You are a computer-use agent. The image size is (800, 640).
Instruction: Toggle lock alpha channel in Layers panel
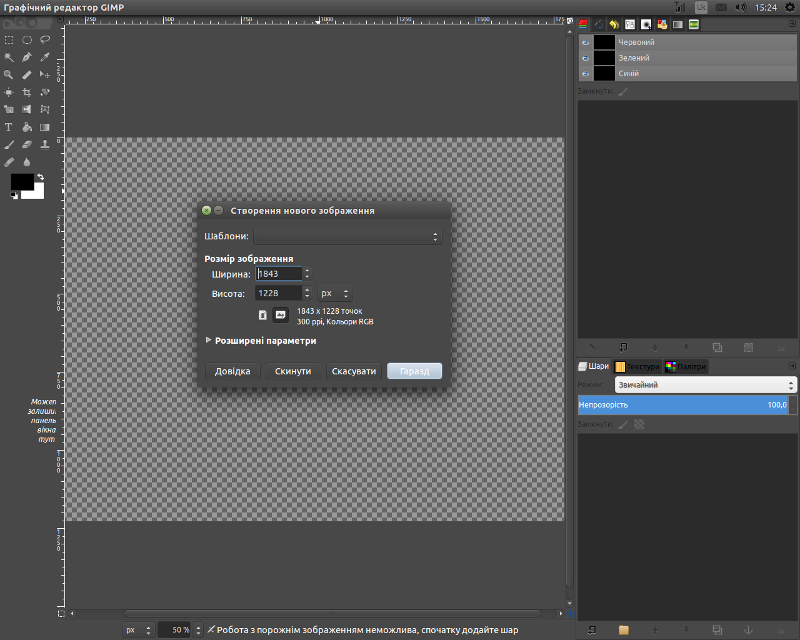pos(639,424)
